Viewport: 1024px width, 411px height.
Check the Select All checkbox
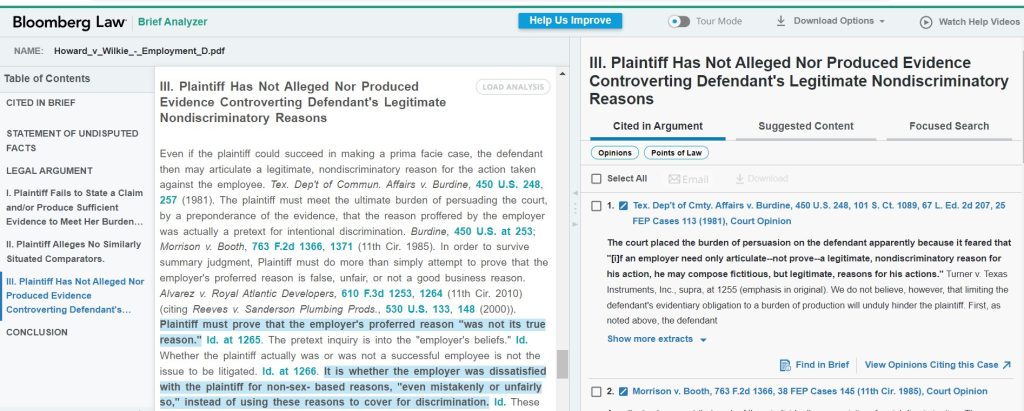tap(596, 179)
